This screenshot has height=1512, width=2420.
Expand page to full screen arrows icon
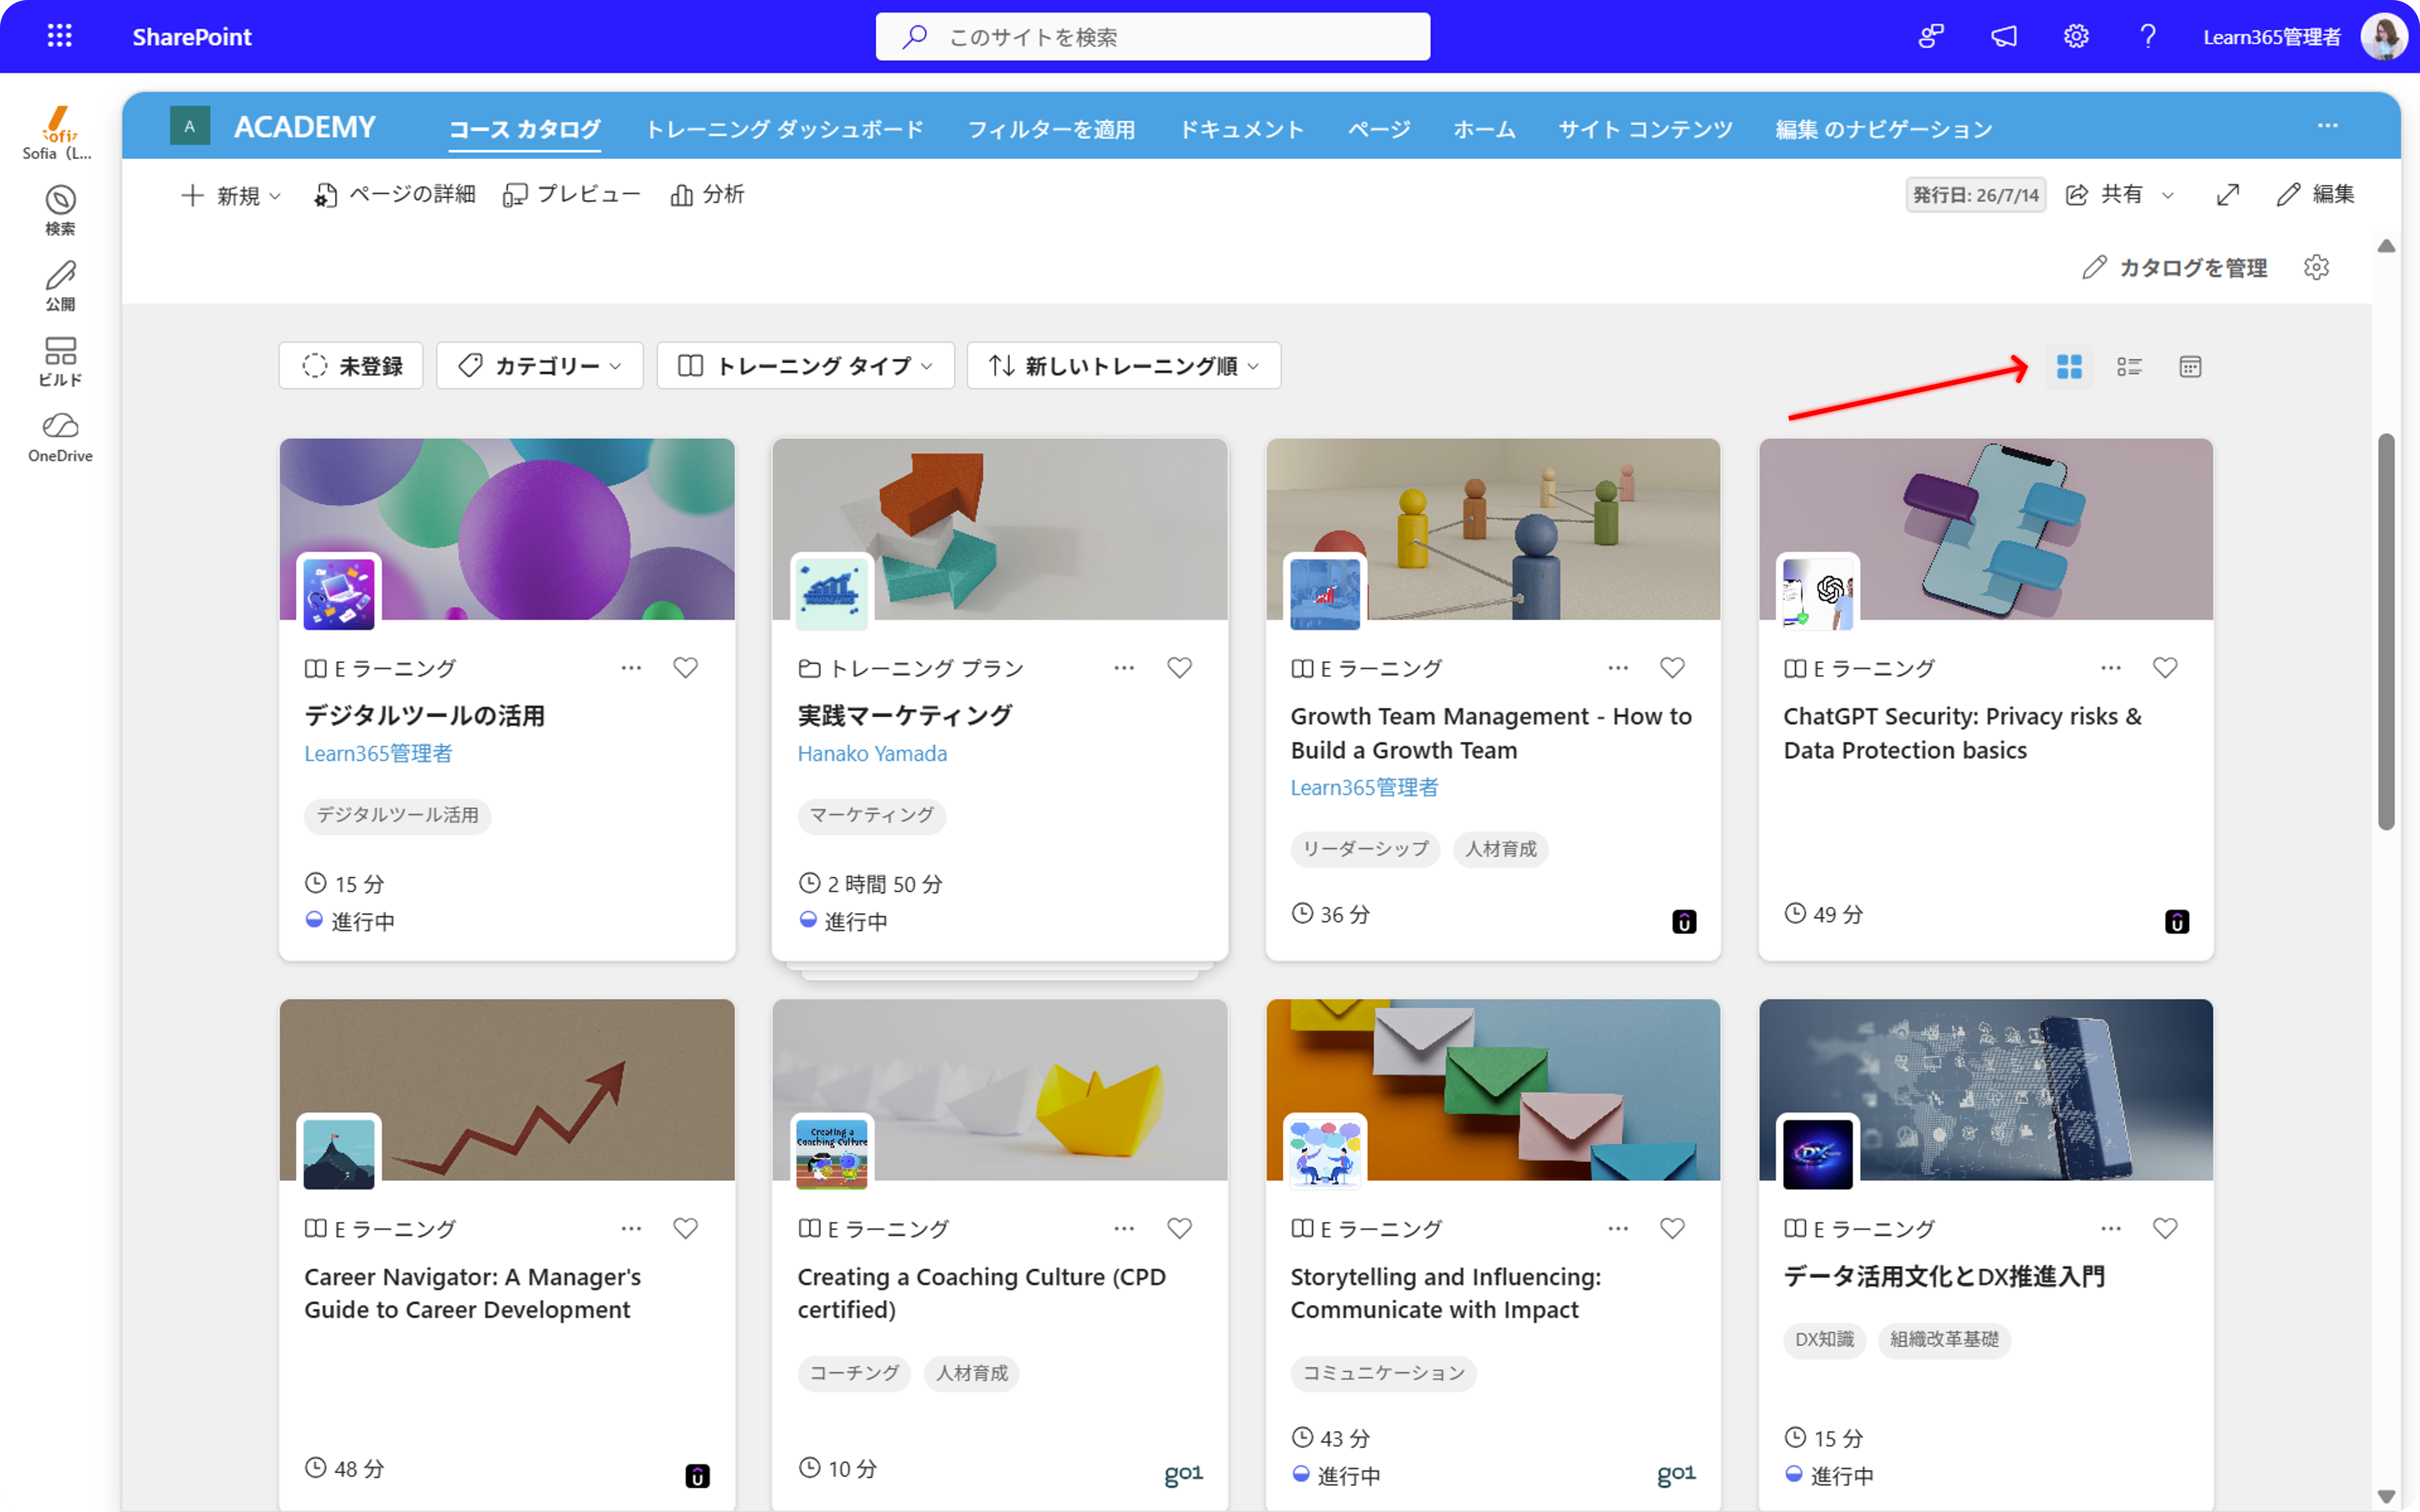pyautogui.click(x=2227, y=195)
